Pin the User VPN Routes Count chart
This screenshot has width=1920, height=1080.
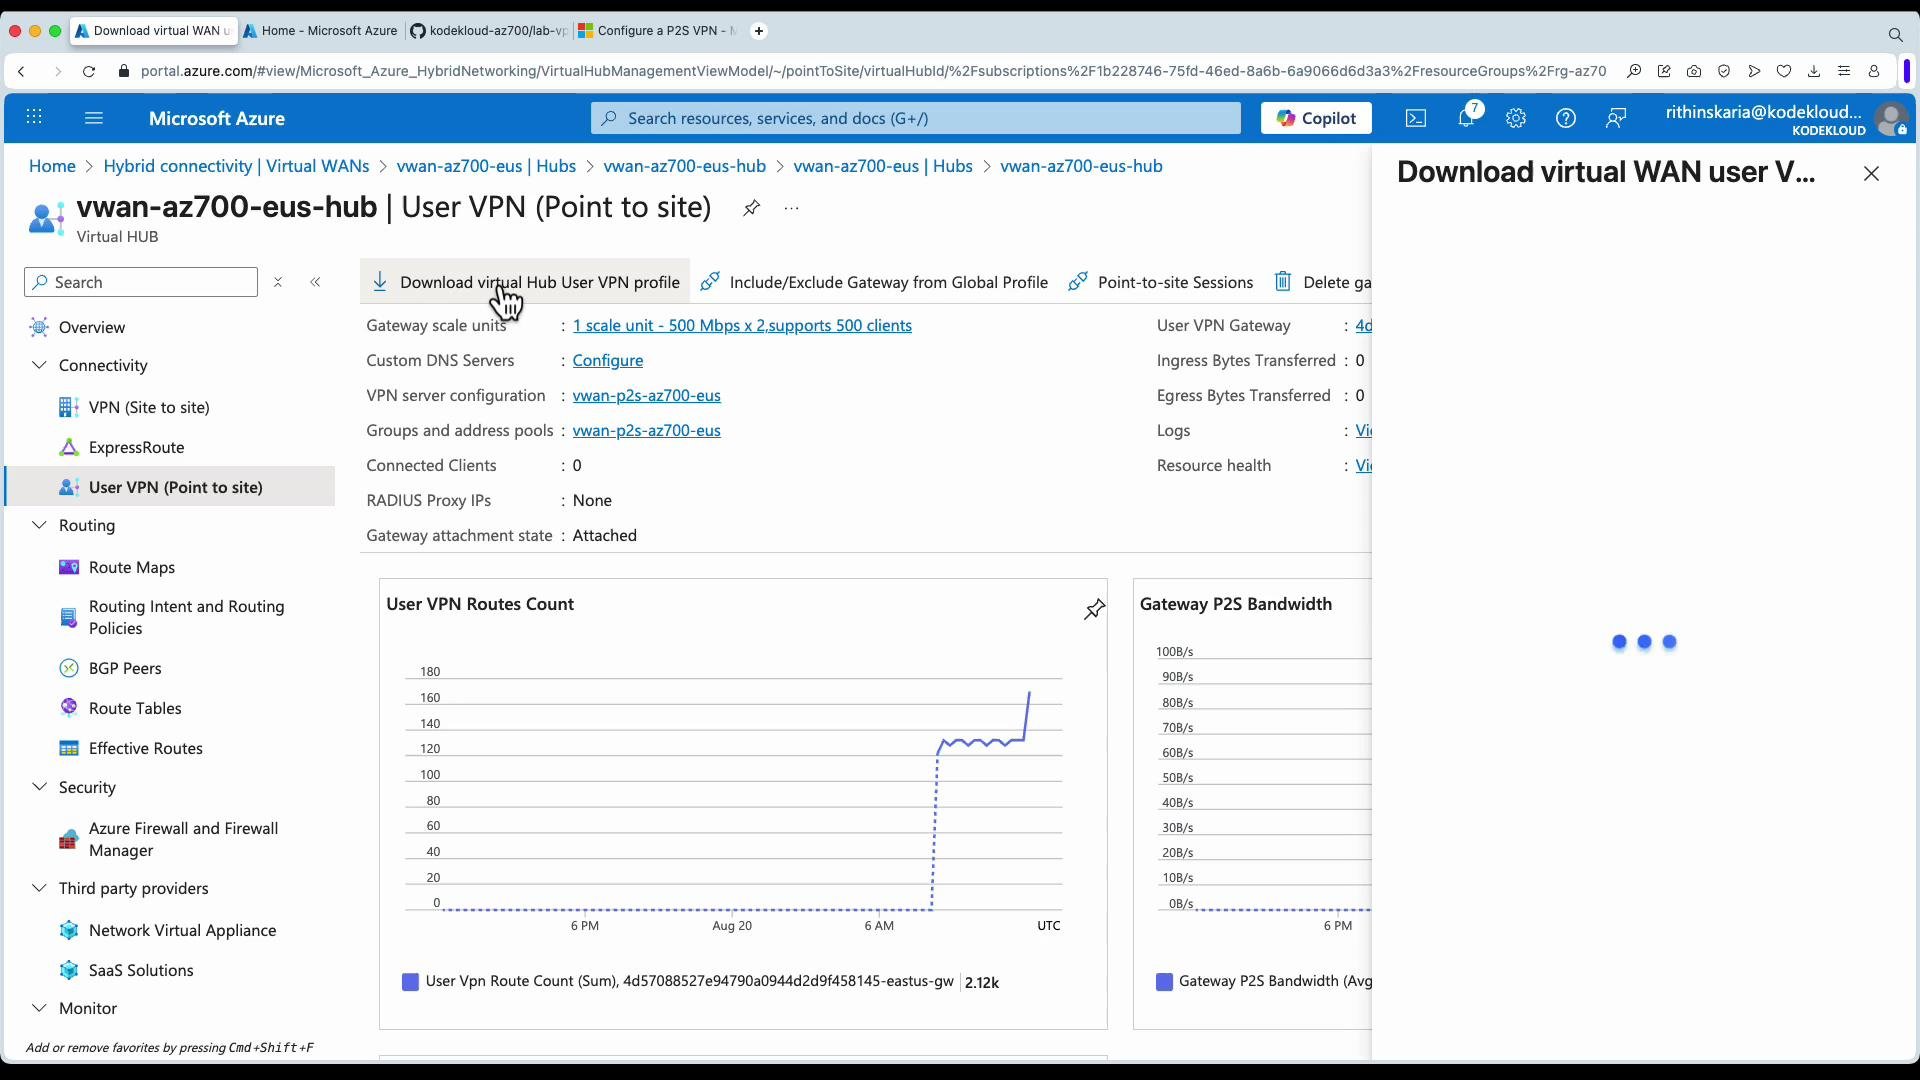click(x=1094, y=609)
